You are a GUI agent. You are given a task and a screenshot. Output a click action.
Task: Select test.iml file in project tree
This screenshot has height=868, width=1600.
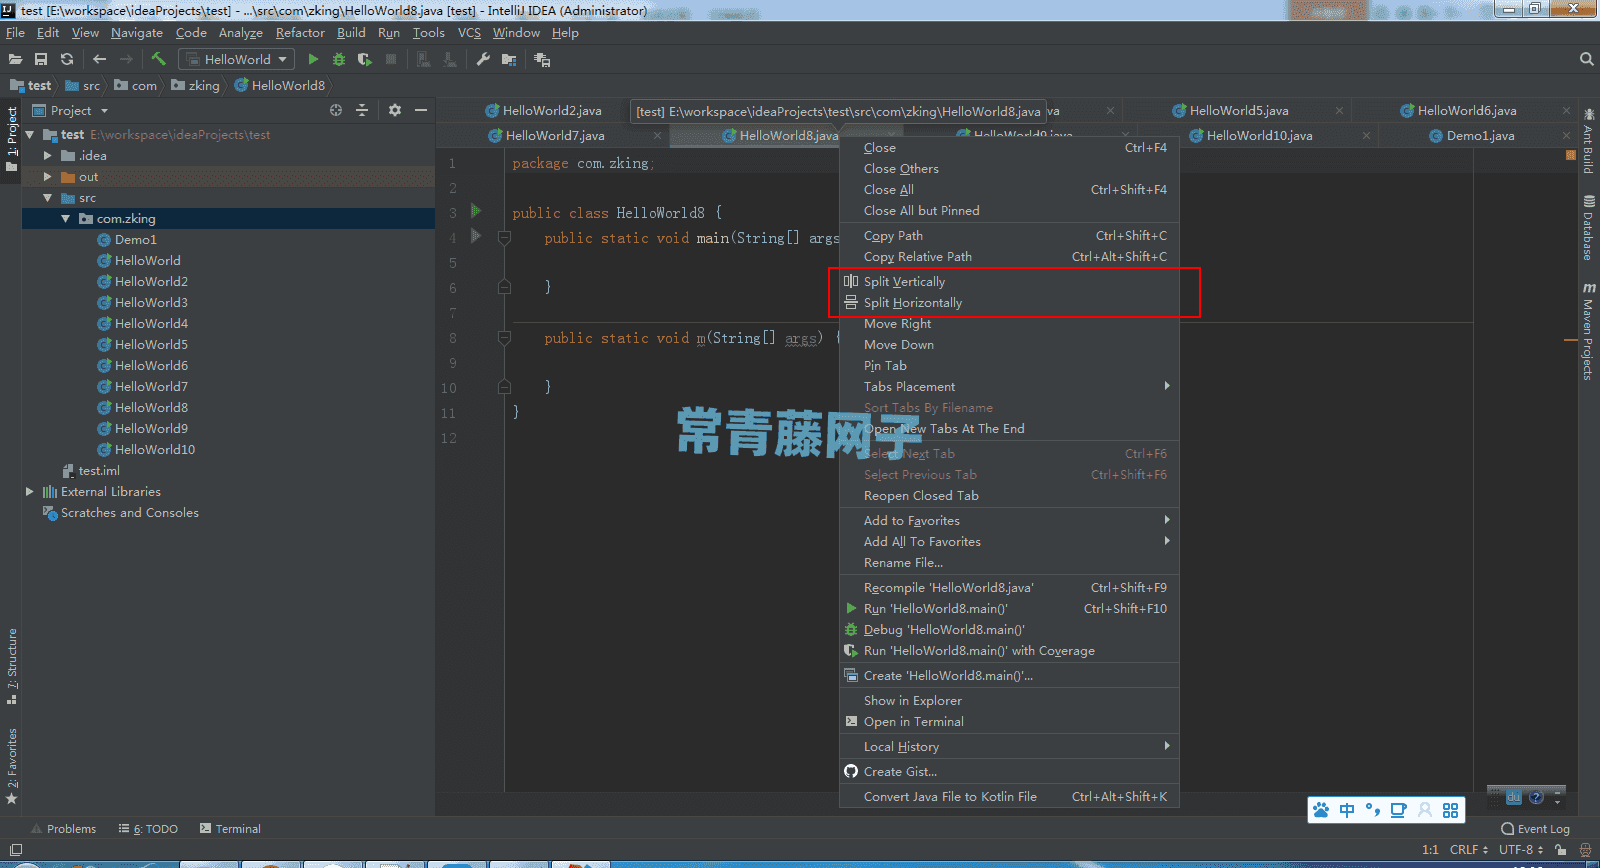pyautogui.click(x=99, y=471)
